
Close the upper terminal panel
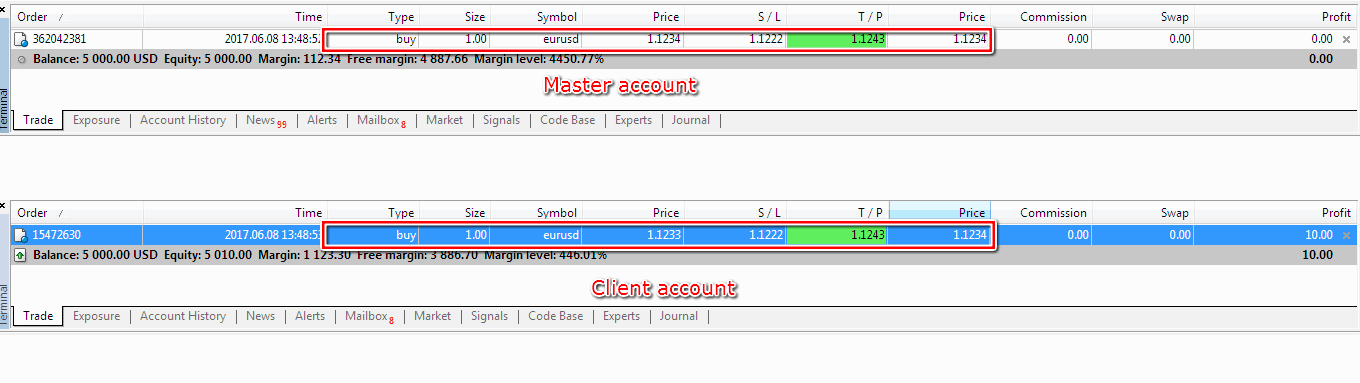click(4, 9)
